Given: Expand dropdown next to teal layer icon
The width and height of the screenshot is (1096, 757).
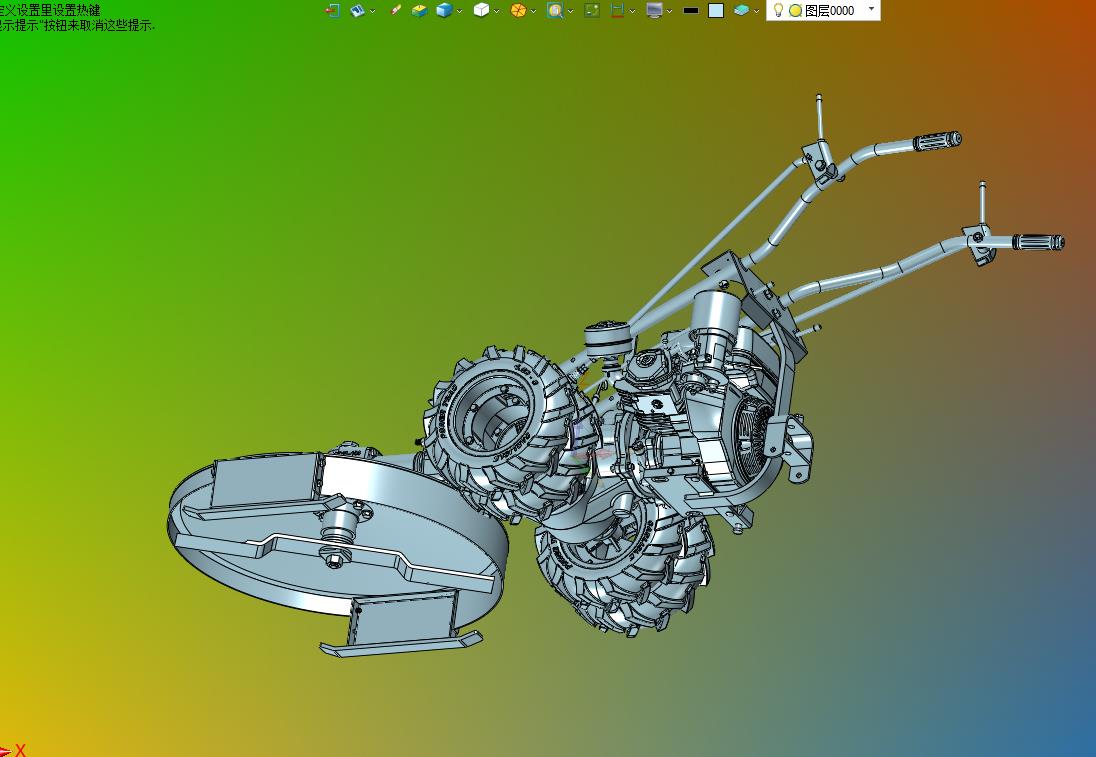Looking at the screenshot, I should tap(756, 11).
